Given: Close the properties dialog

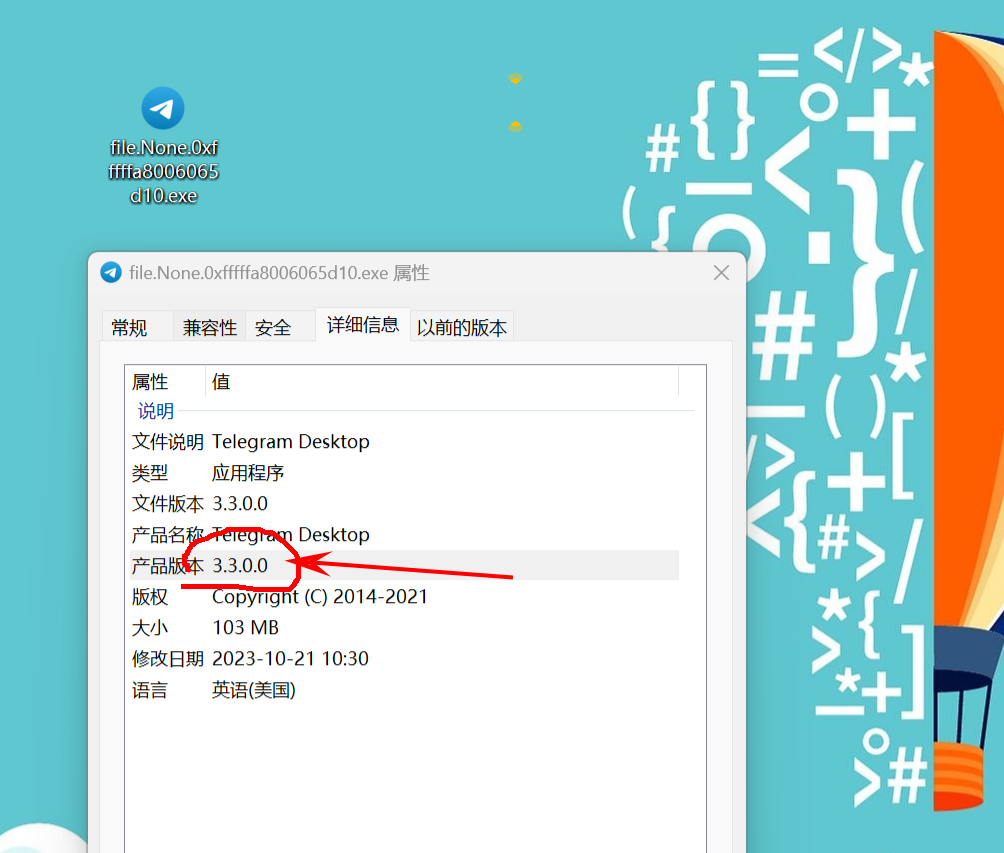Looking at the screenshot, I should point(721,273).
